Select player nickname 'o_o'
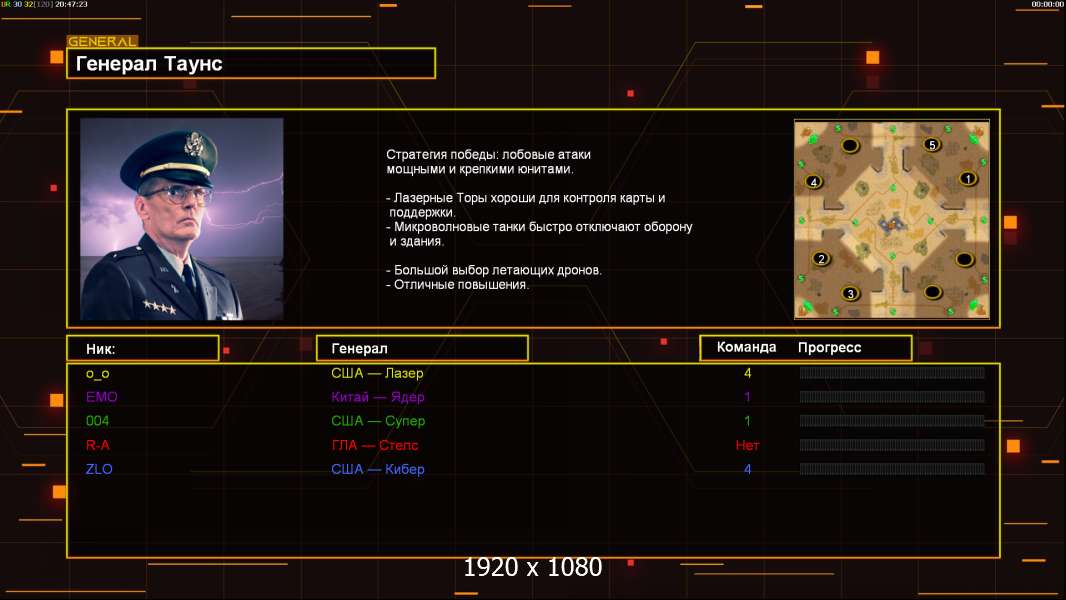Viewport: 1066px width, 600px height. coord(97,373)
